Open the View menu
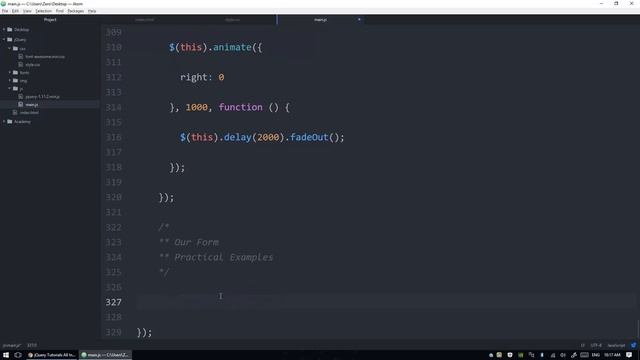 (27, 11)
